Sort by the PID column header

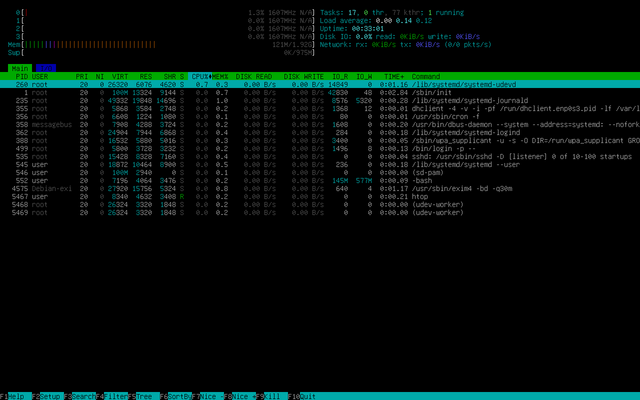22,76
